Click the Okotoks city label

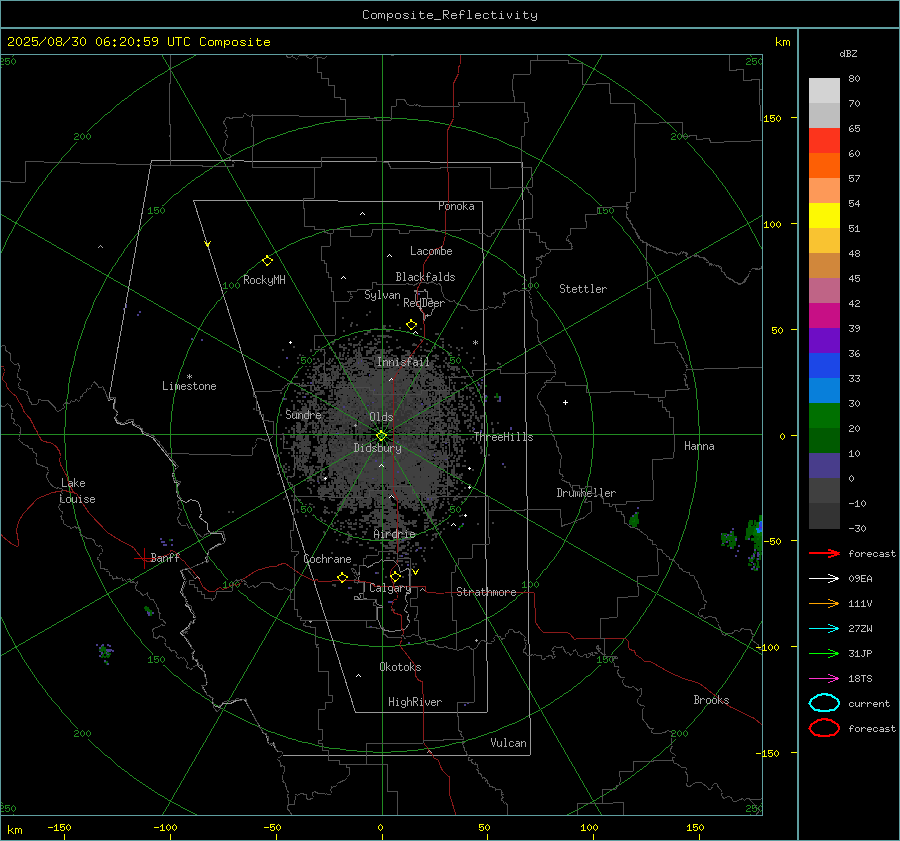pyautogui.click(x=400, y=667)
